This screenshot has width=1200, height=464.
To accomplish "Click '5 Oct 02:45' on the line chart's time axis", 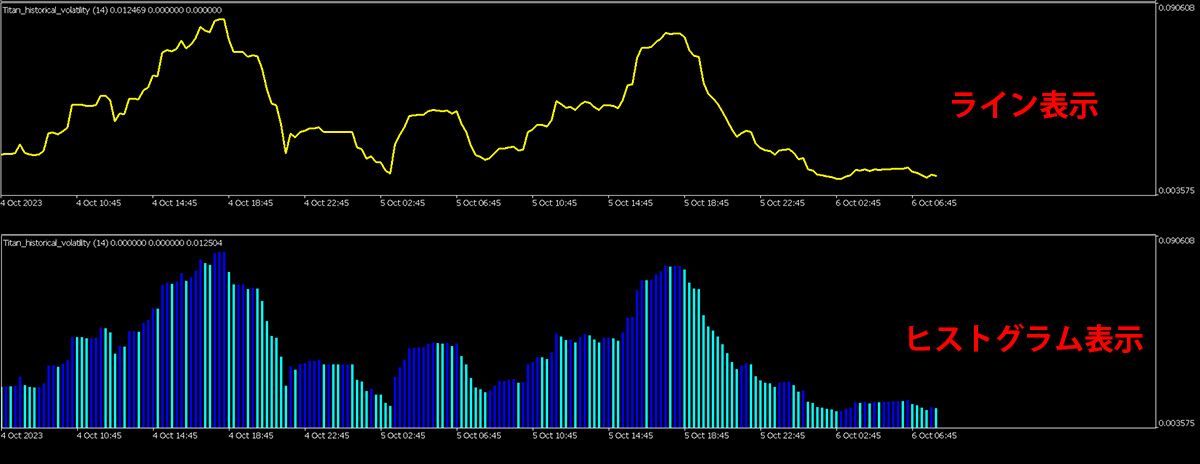I will tap(403, 202).
